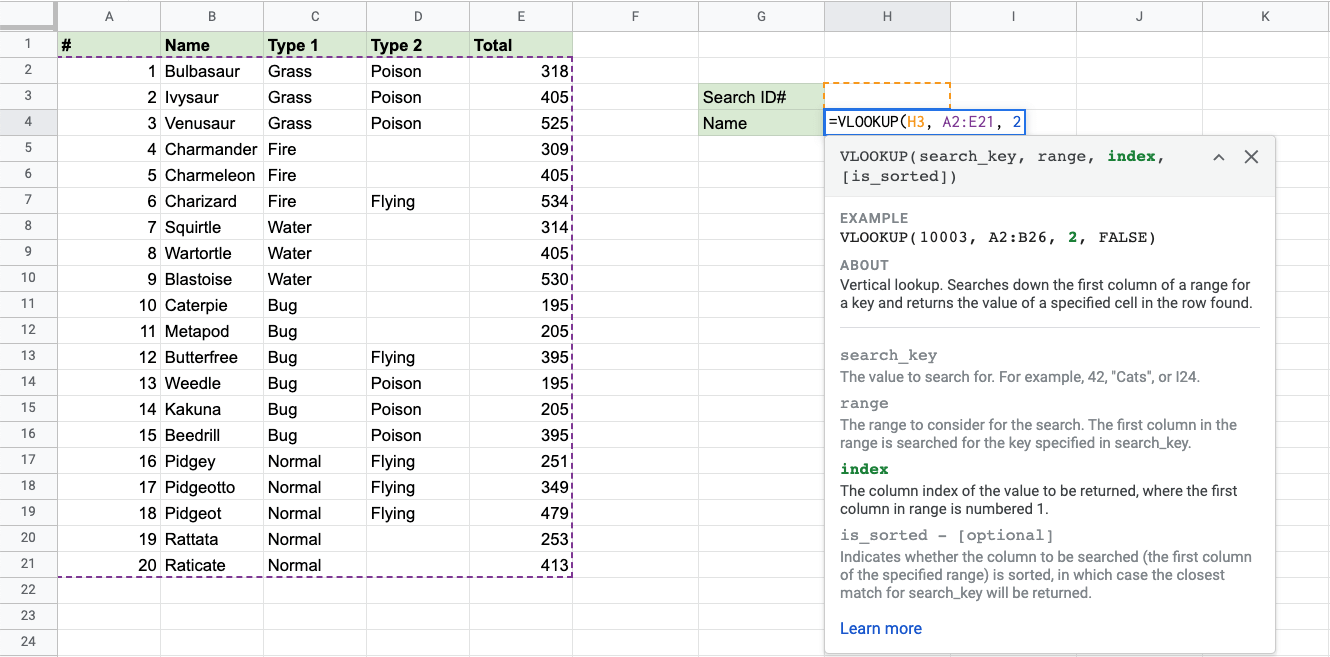The height and width of the screenshot is (657, 1330).
Task: Select row 21 header number
Action: click(28, 565)
